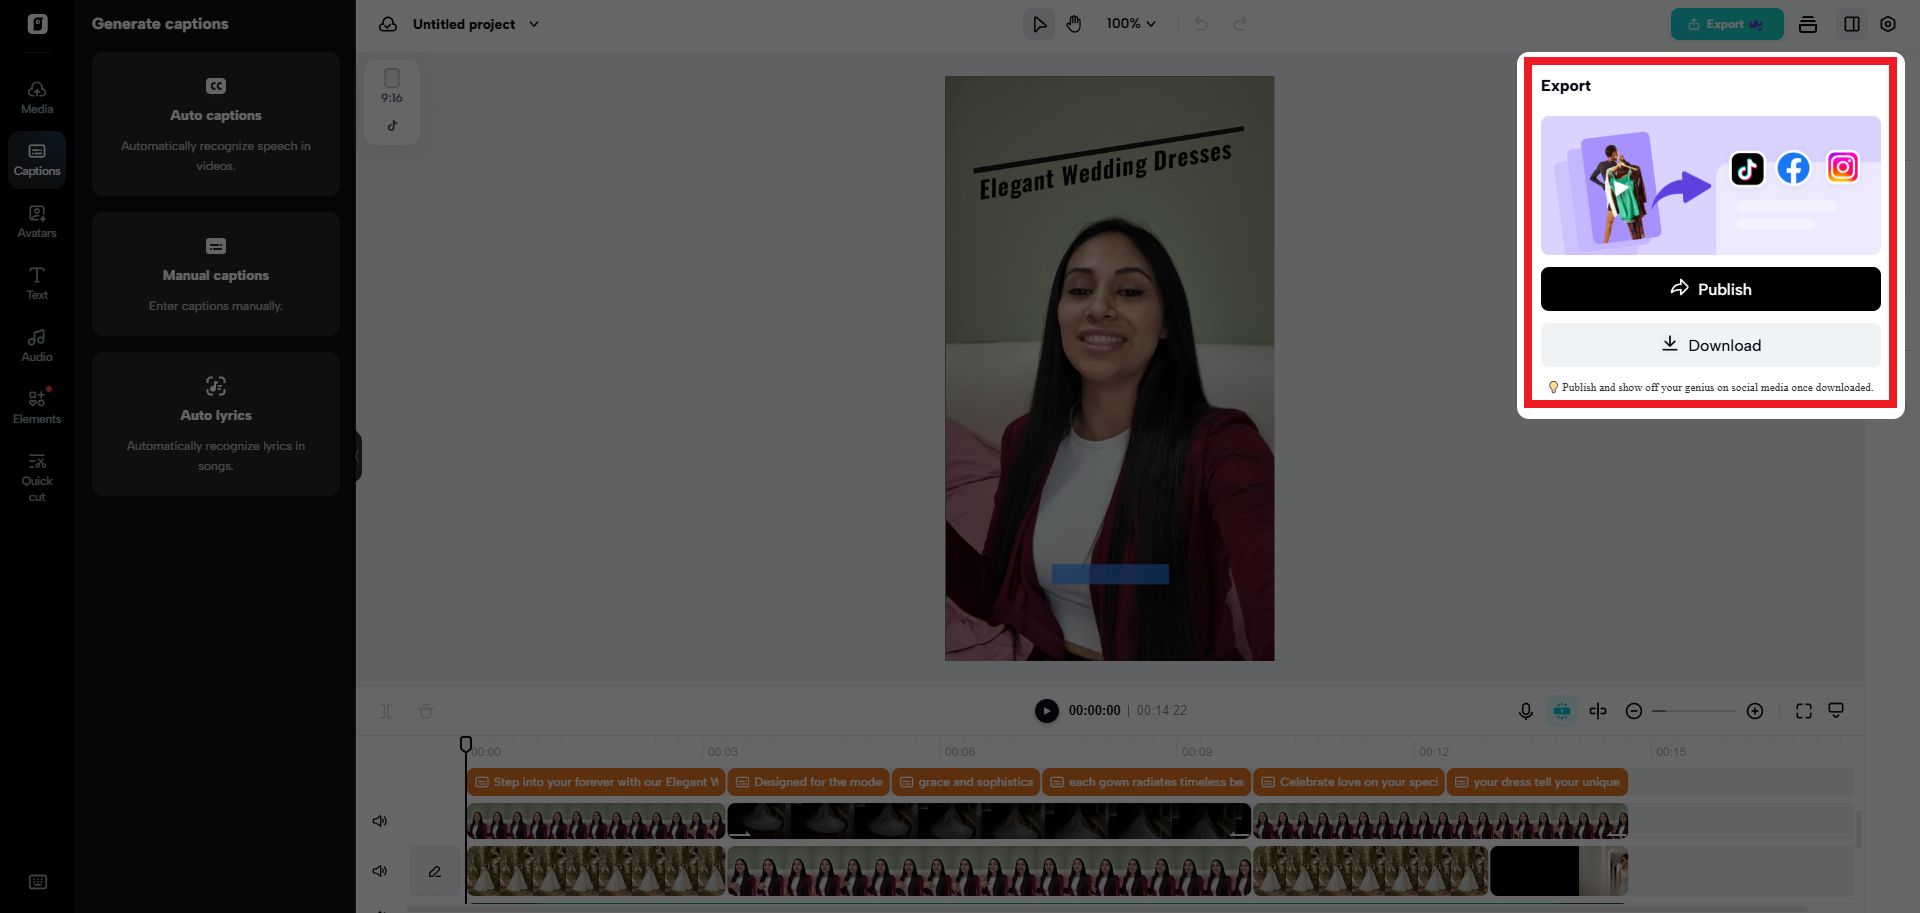Select the Elements panel
Screen dimensions: 1920x913
(x=36, y=404)
